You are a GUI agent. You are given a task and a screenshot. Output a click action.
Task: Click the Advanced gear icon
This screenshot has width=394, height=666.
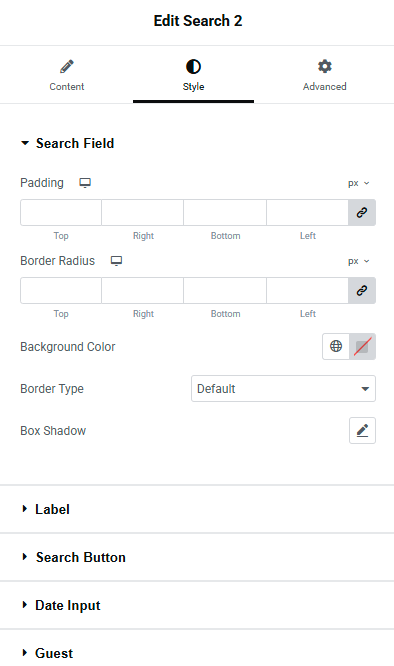pyautogui.click(x=325, y=66)
